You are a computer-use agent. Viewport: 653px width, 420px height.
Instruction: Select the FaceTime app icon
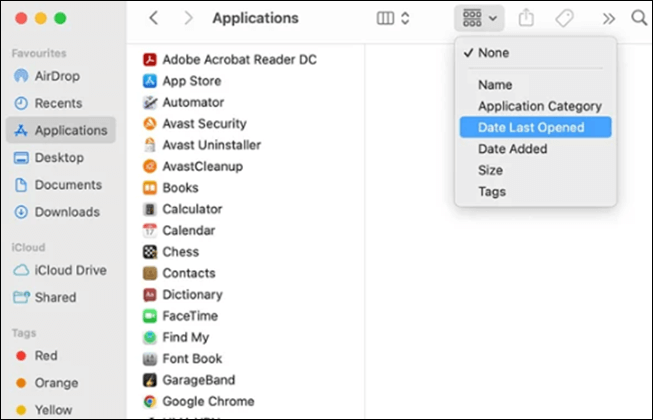tap(150, 316)
